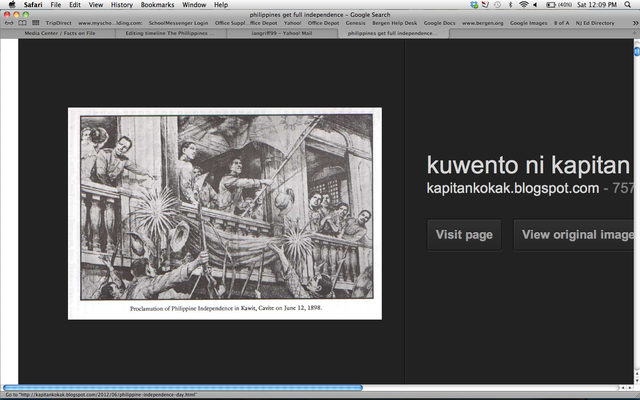Click the red and white menu bar icon

pos(485,5)
